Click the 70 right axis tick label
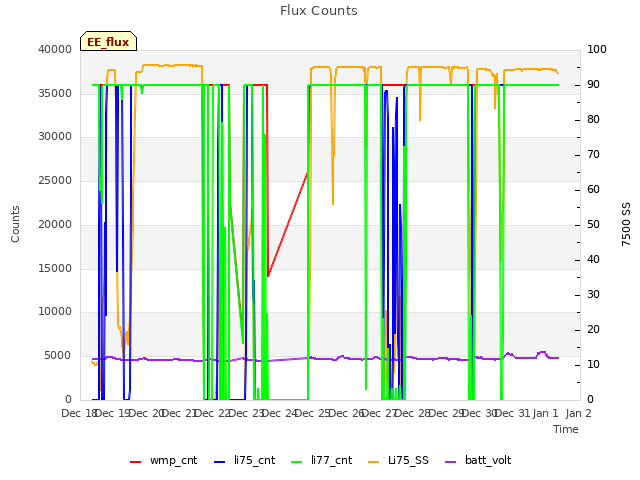 pos(593,155)
